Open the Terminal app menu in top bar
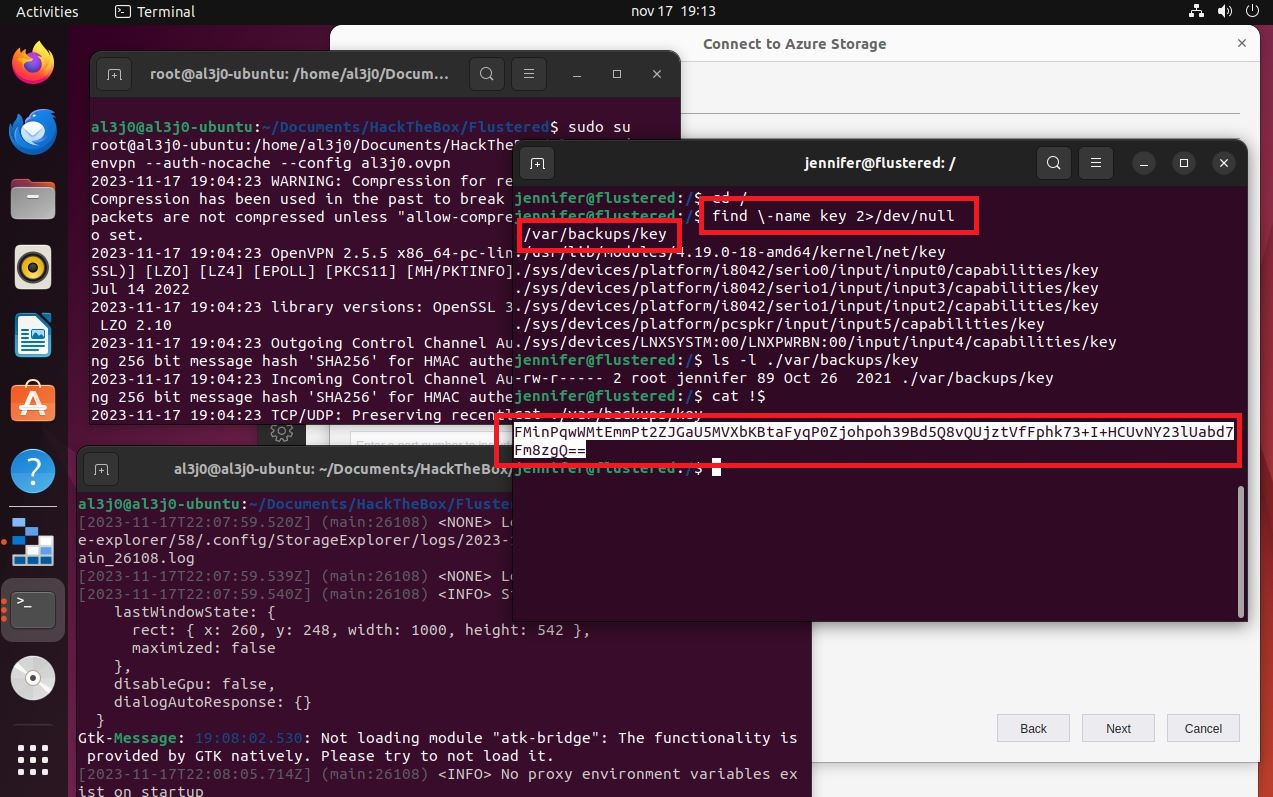This screenshot has width=1273, height=797. pos(155,11)
